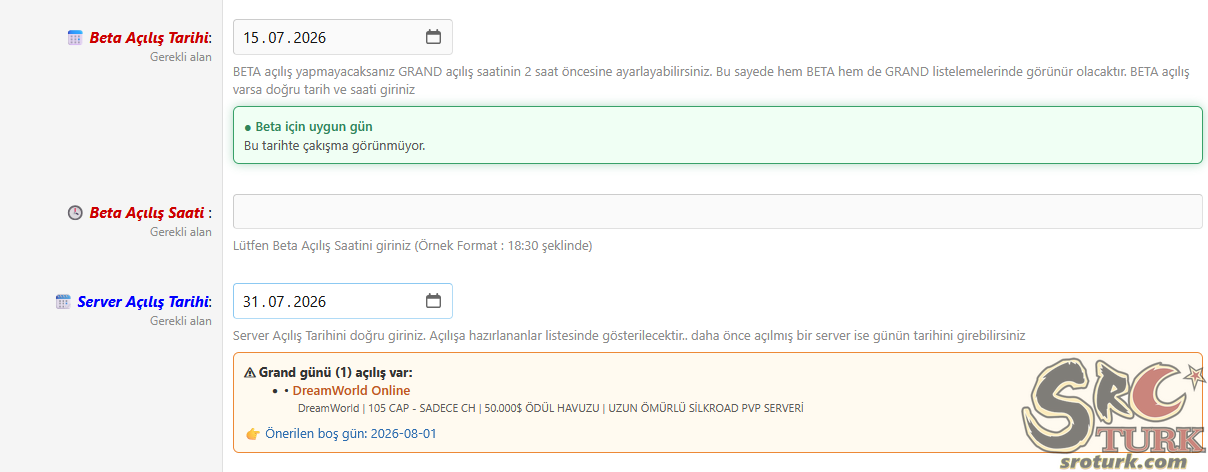The image size is (1208, 472).
Task: Click 'Gerekli alan' under Beta Açılış Saati
Action: tap(181, 232)
